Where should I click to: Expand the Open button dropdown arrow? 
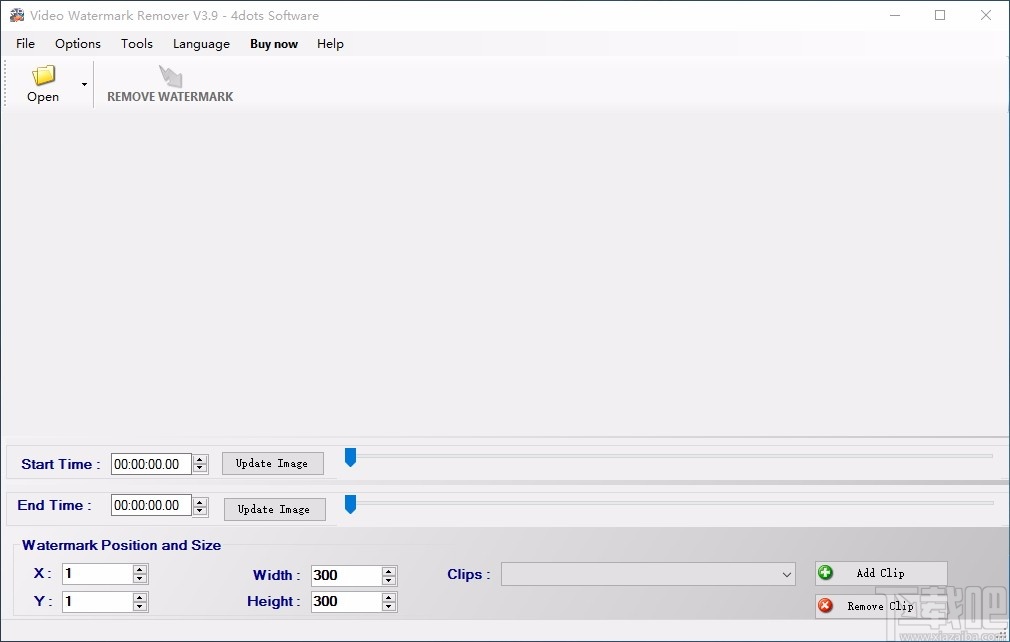(x=84, y=84)
